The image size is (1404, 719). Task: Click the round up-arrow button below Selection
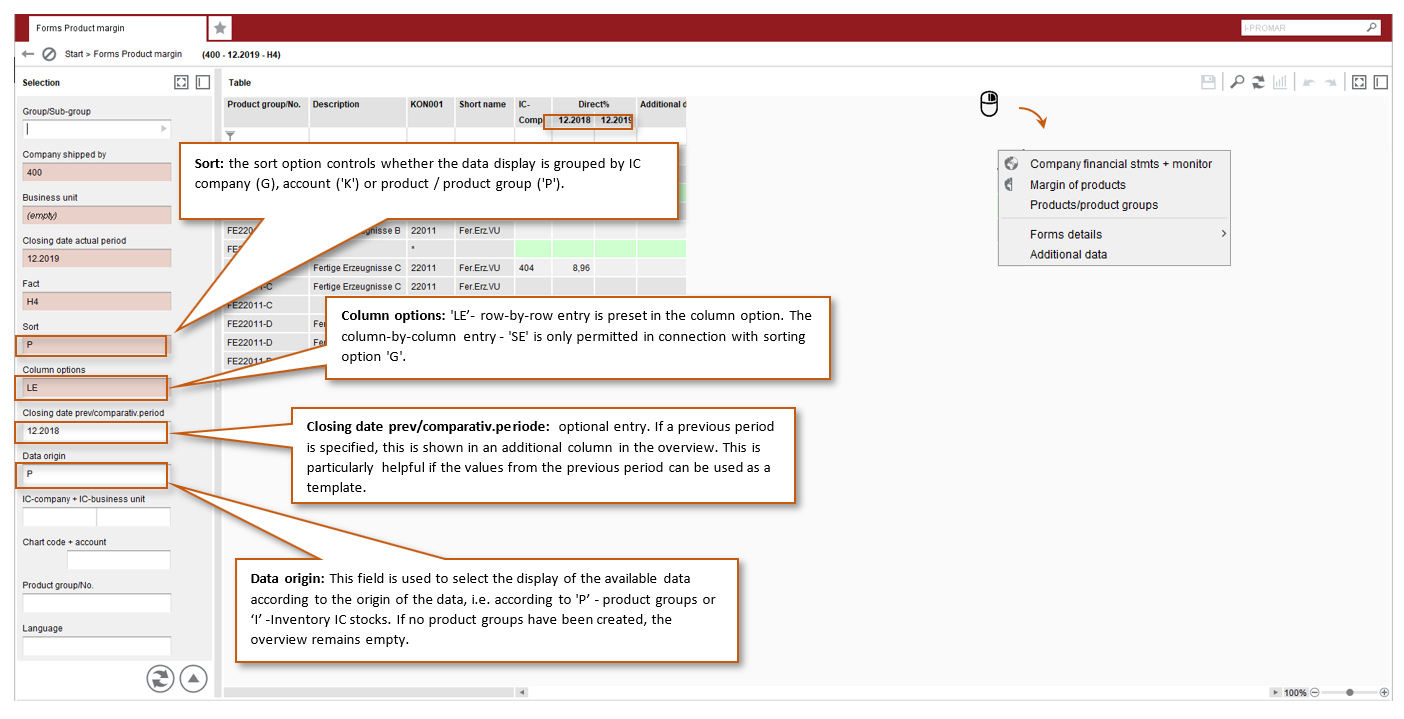[193, 678]
